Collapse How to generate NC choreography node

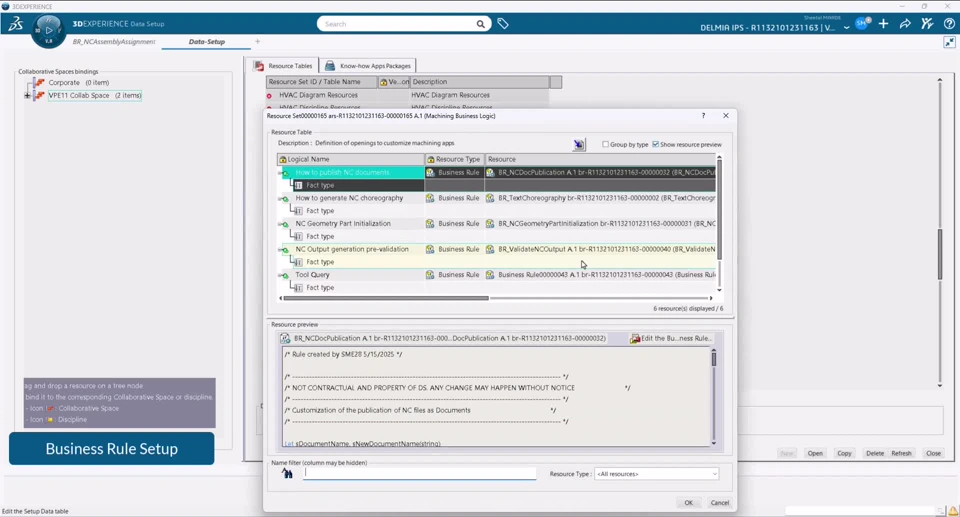[x=284, y=198]
